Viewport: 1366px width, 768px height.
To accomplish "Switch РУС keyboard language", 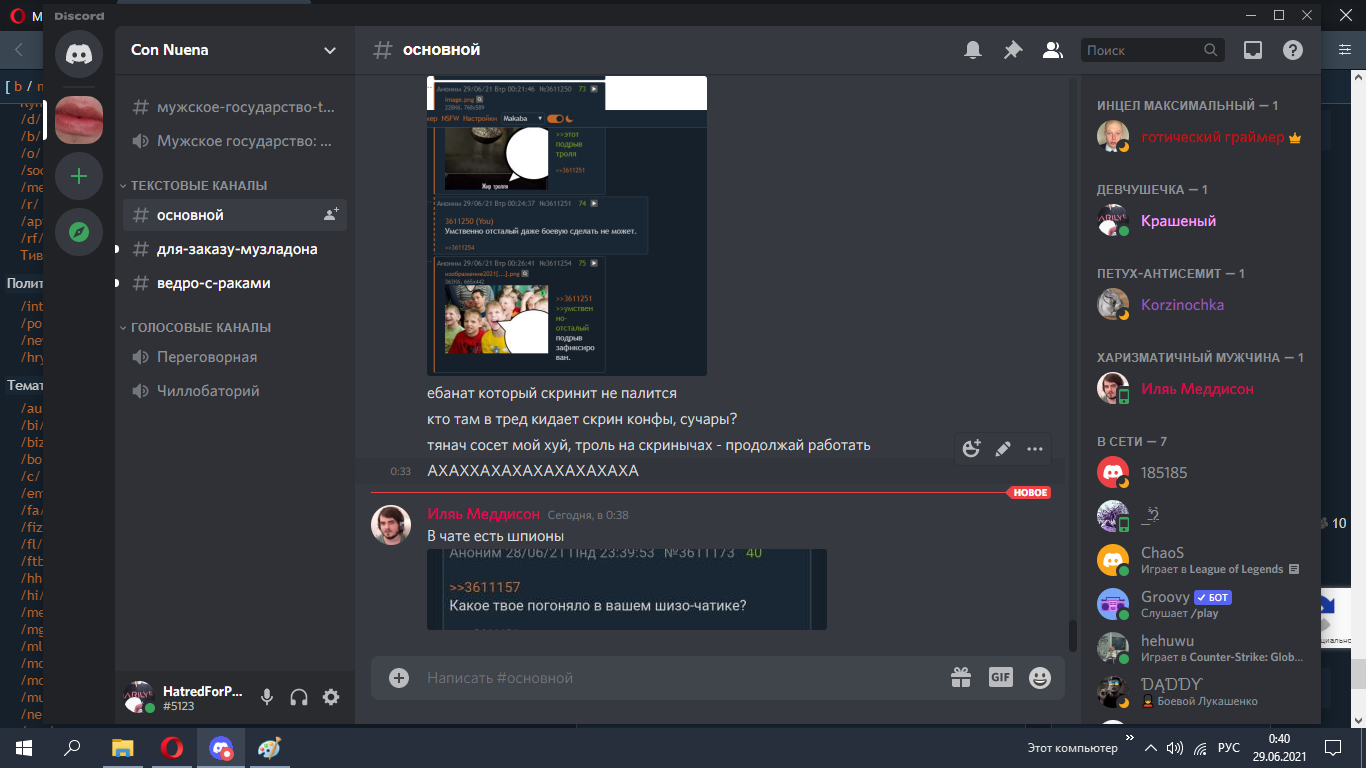I will coord(1229,748).
